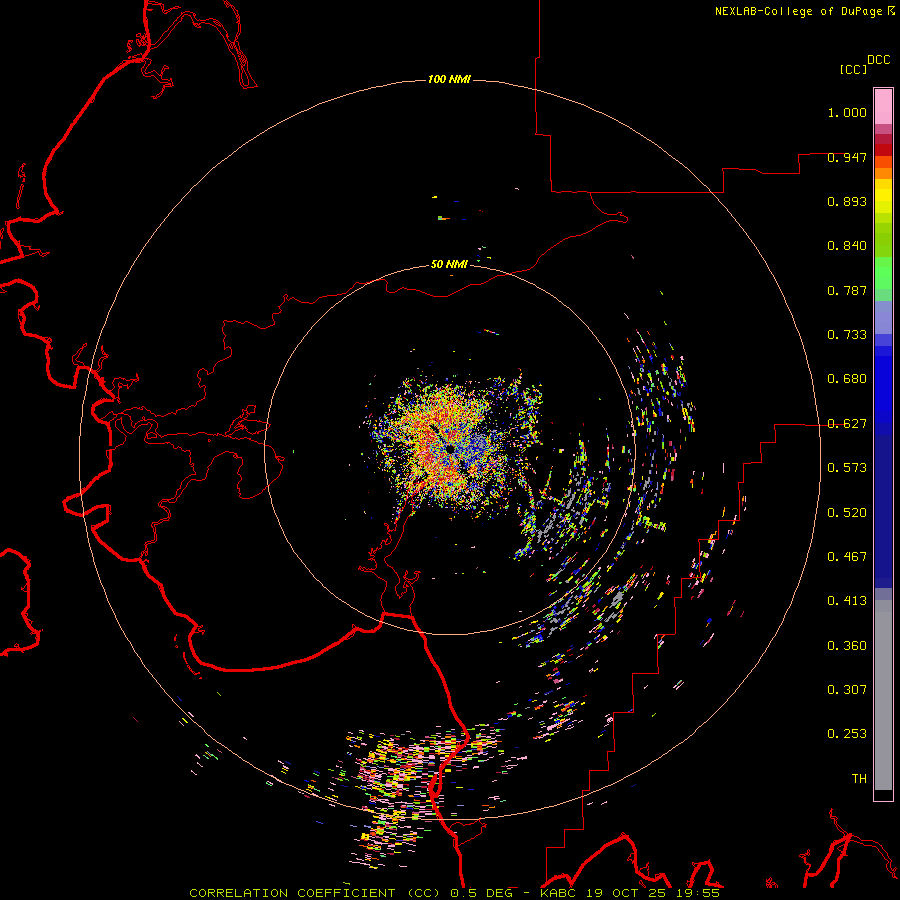Viewport: 900px width, 900px height.
Task: Click the CORRELATION COEFFICIENT (CC) caption text
Action: [315, 893]
